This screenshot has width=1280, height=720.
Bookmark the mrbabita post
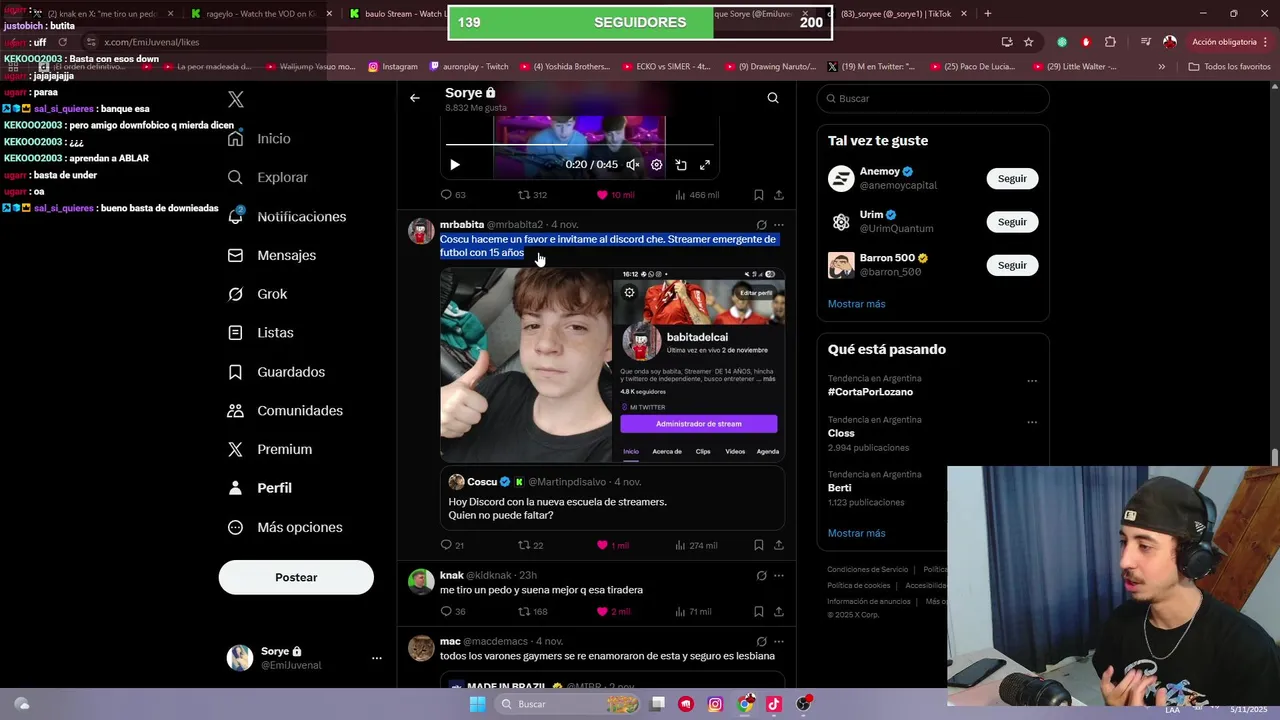click(x=759, y=545)
